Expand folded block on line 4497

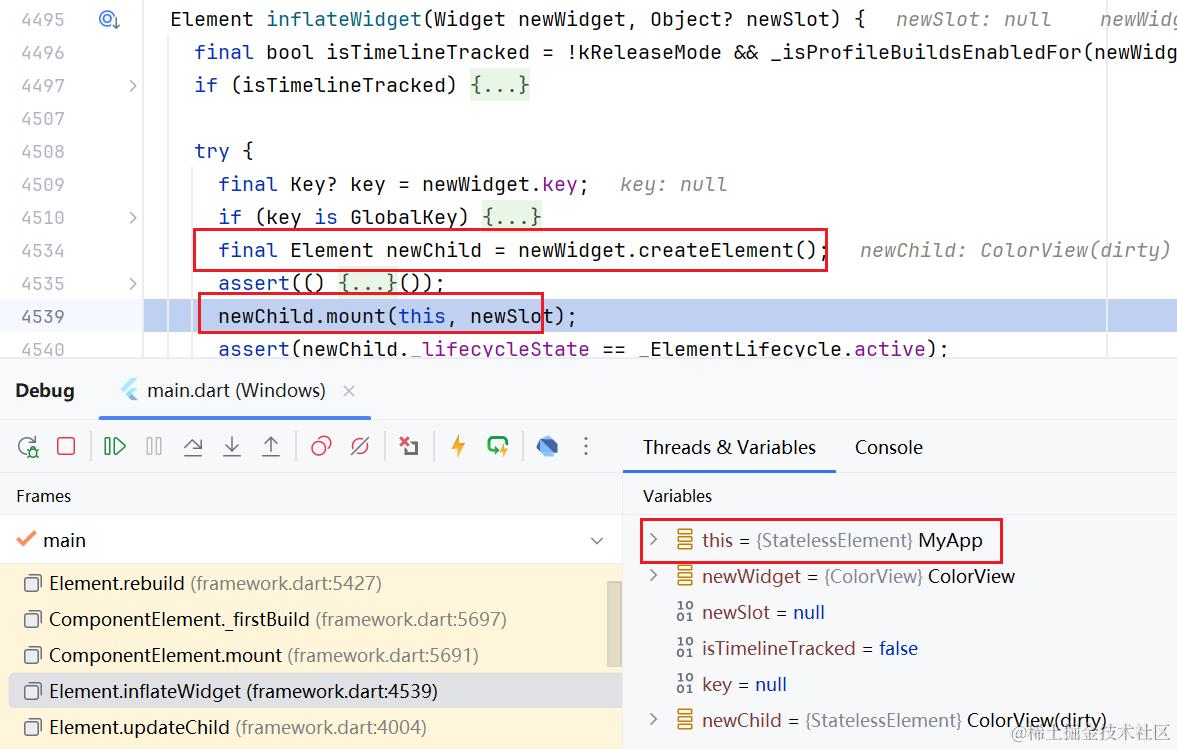[133, 86]
